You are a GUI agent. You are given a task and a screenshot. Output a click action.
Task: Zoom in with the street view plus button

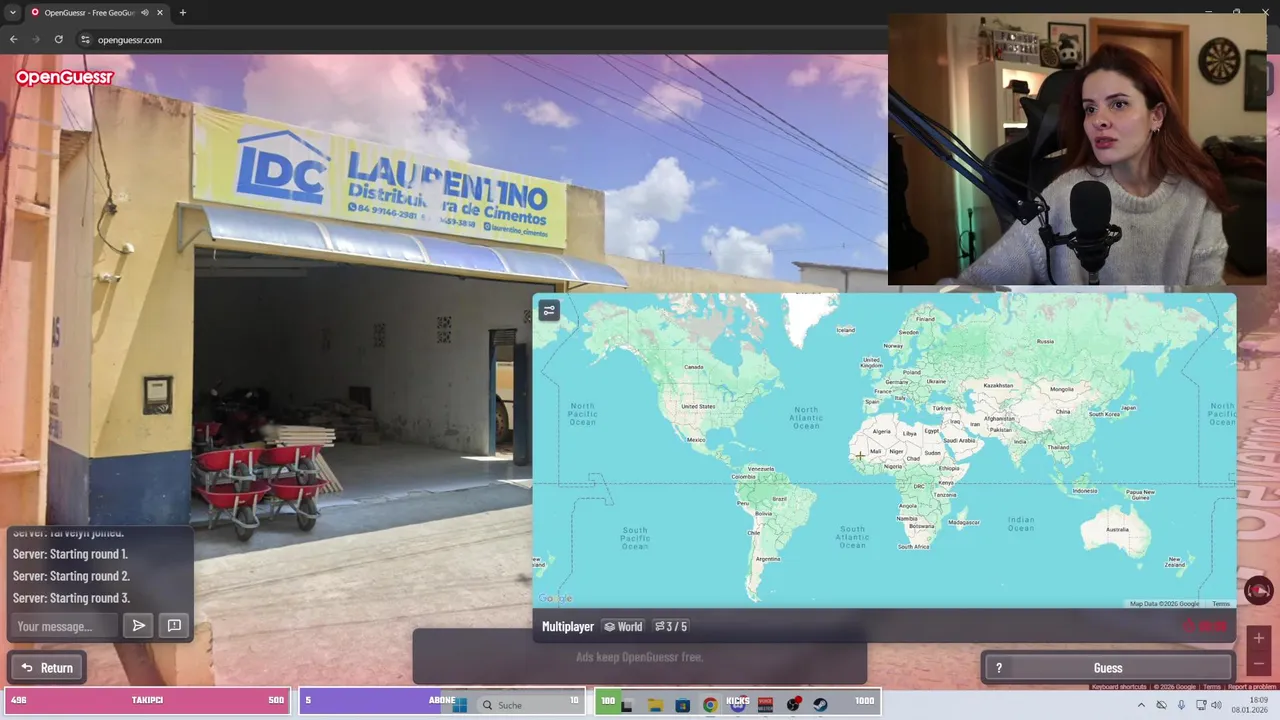[x=1259, y=638]
